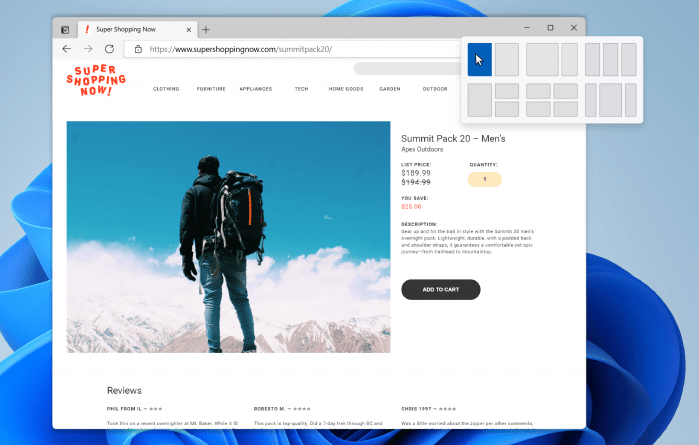This screenshot has width=699, height=445.
Task: Snap to wide left zone of uneven two-column layout
Action: [542, 59]
